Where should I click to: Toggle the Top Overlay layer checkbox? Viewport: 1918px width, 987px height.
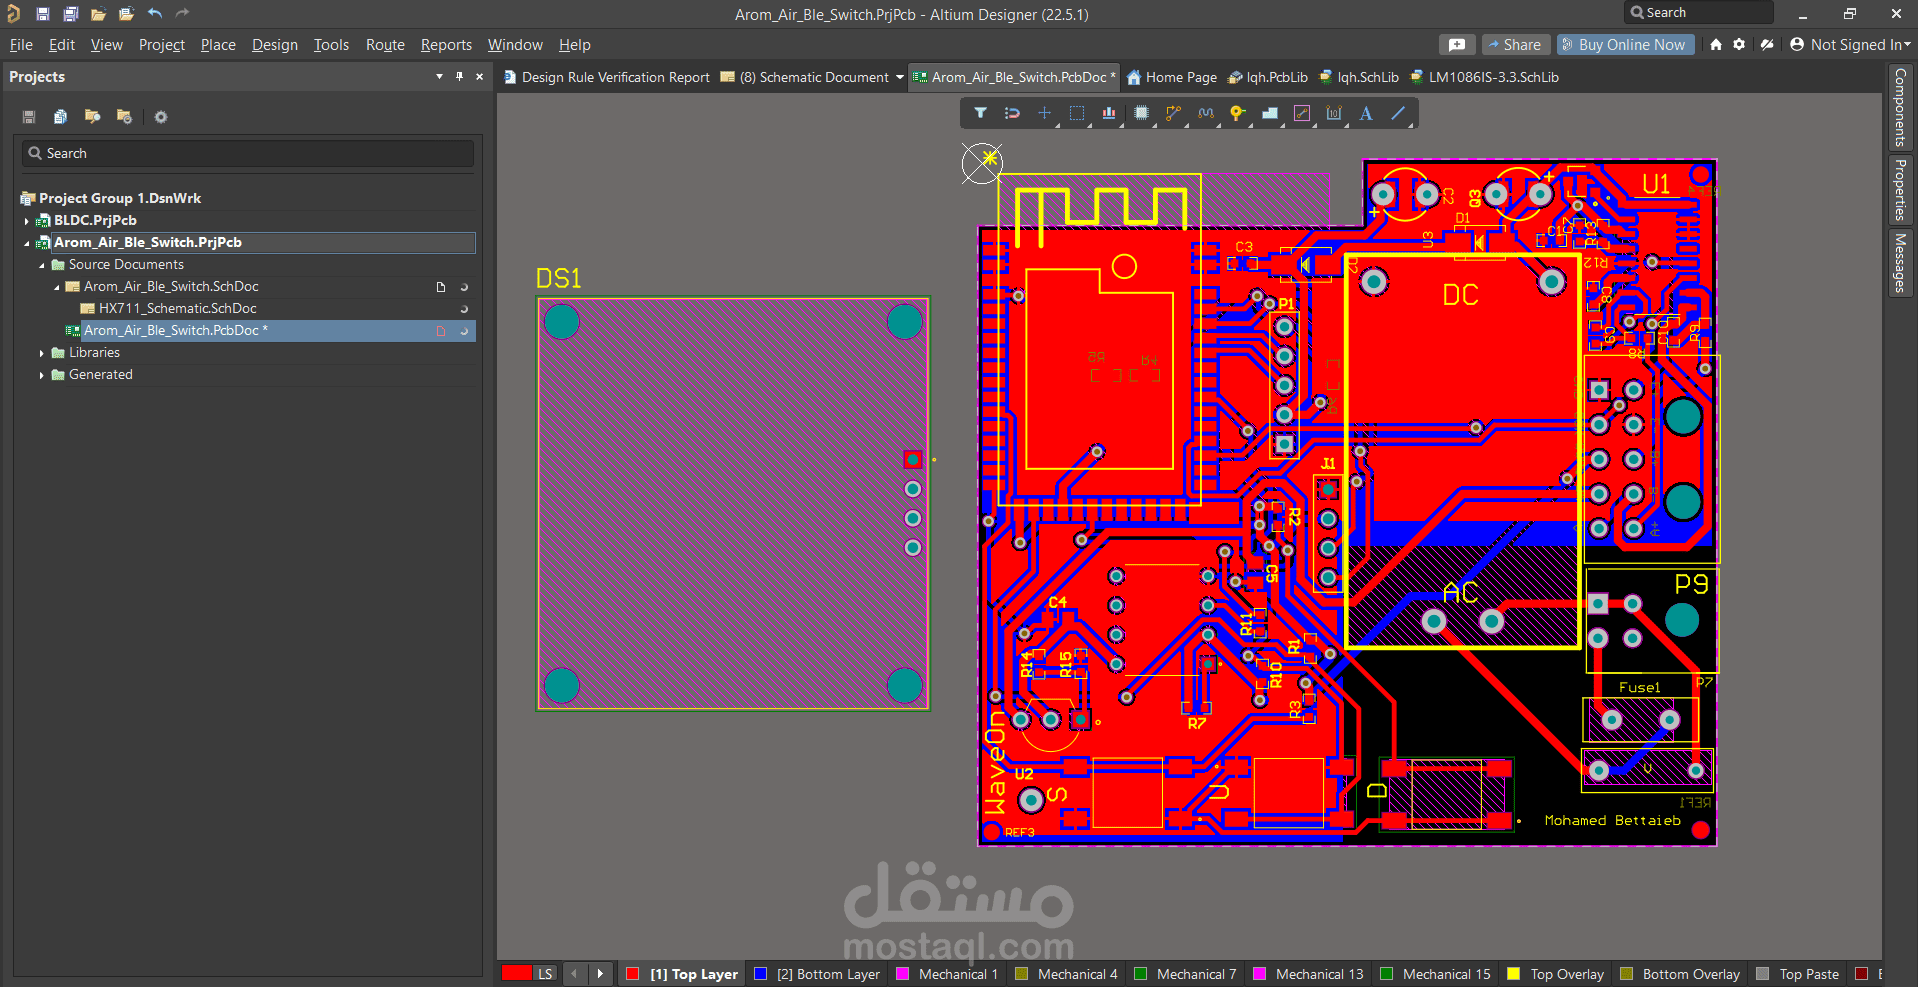[x=1513, y=974]
